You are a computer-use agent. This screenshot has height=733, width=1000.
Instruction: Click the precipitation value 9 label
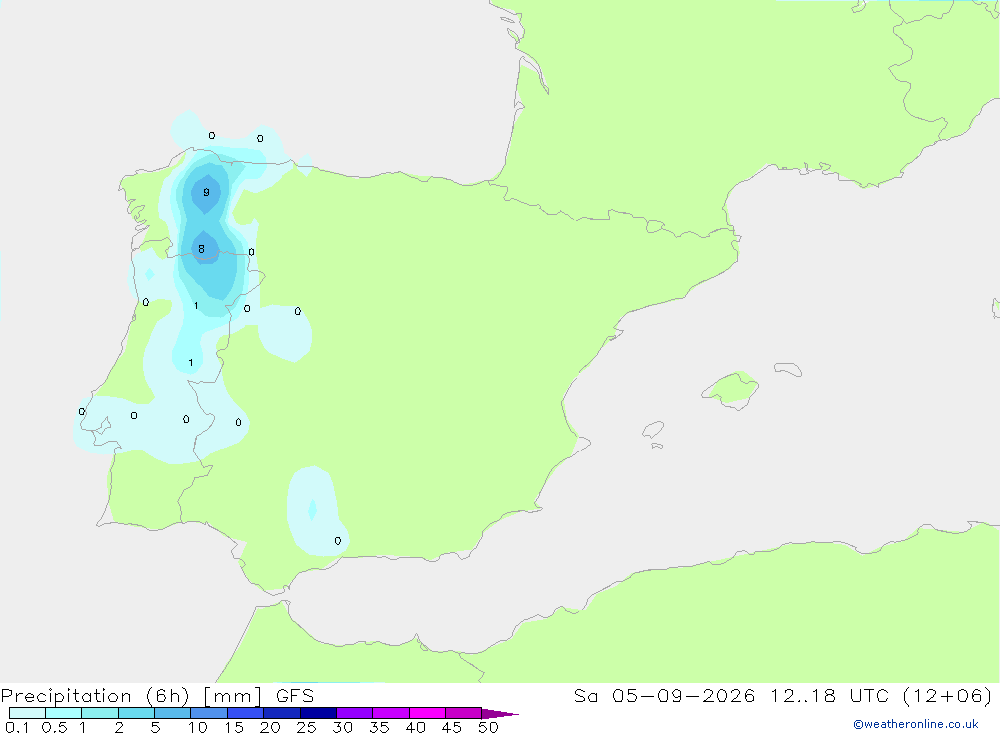click(206, 192)
